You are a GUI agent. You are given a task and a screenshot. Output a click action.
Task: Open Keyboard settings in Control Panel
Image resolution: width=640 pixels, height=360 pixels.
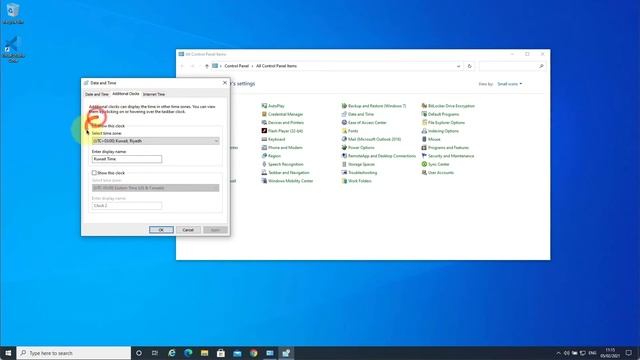273,139
